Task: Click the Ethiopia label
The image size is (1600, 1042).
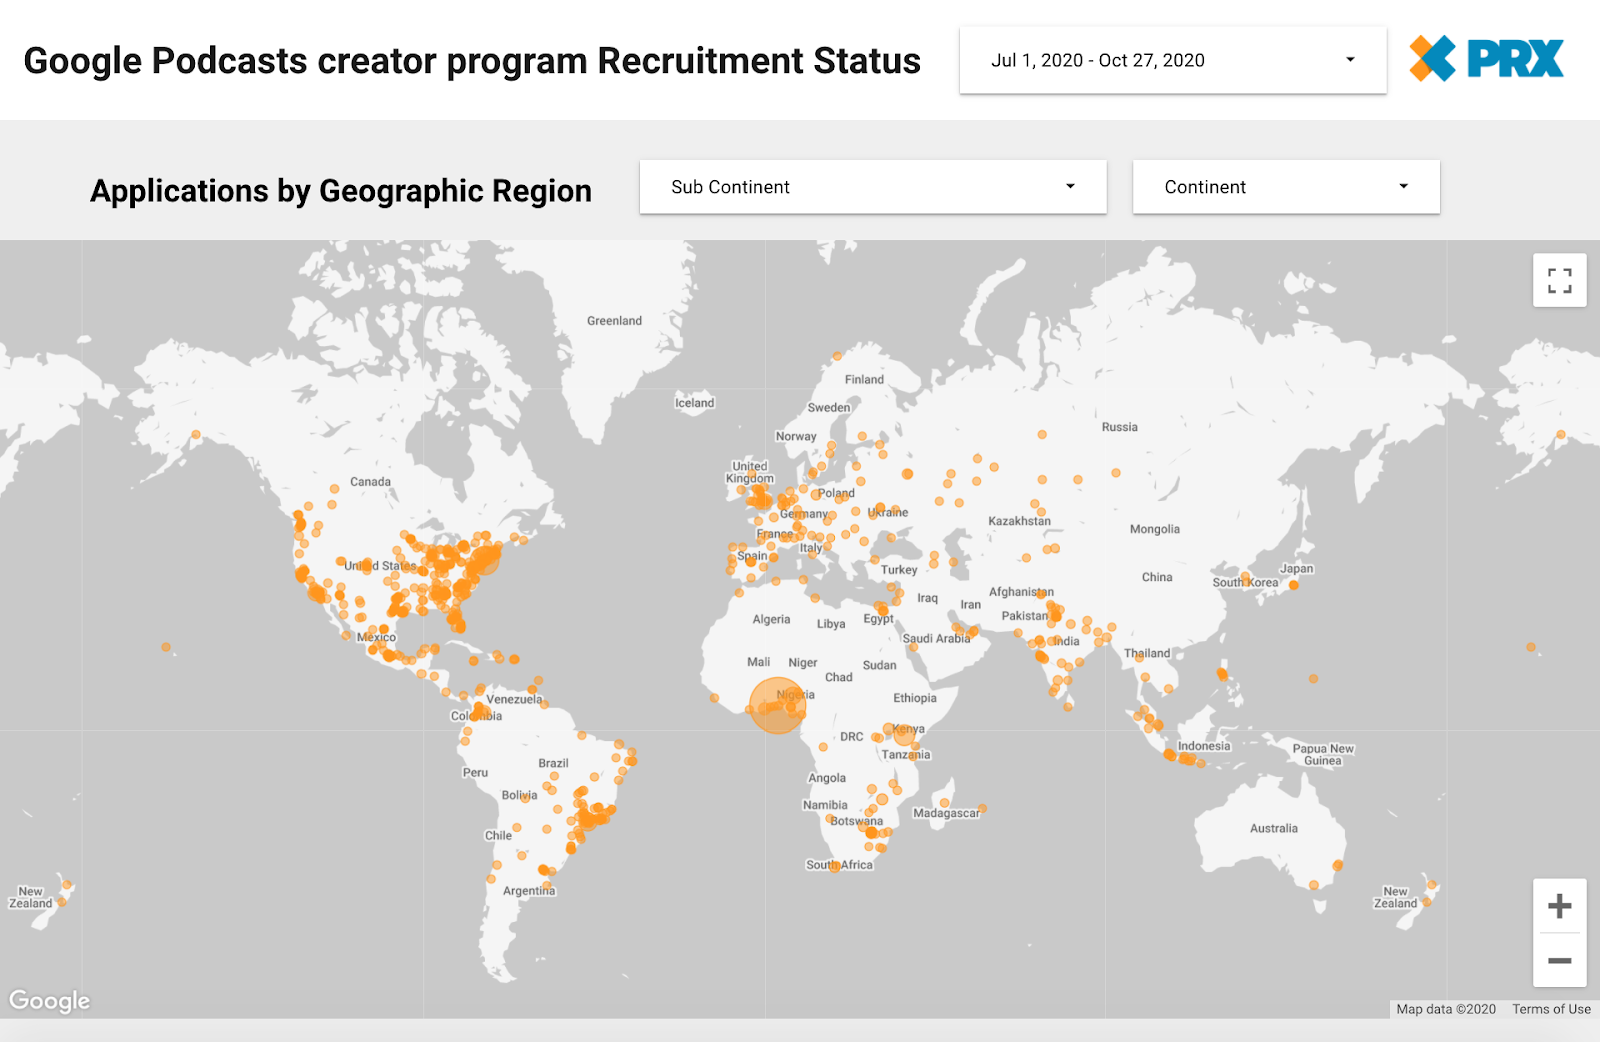Action: [x=915, y=698]
